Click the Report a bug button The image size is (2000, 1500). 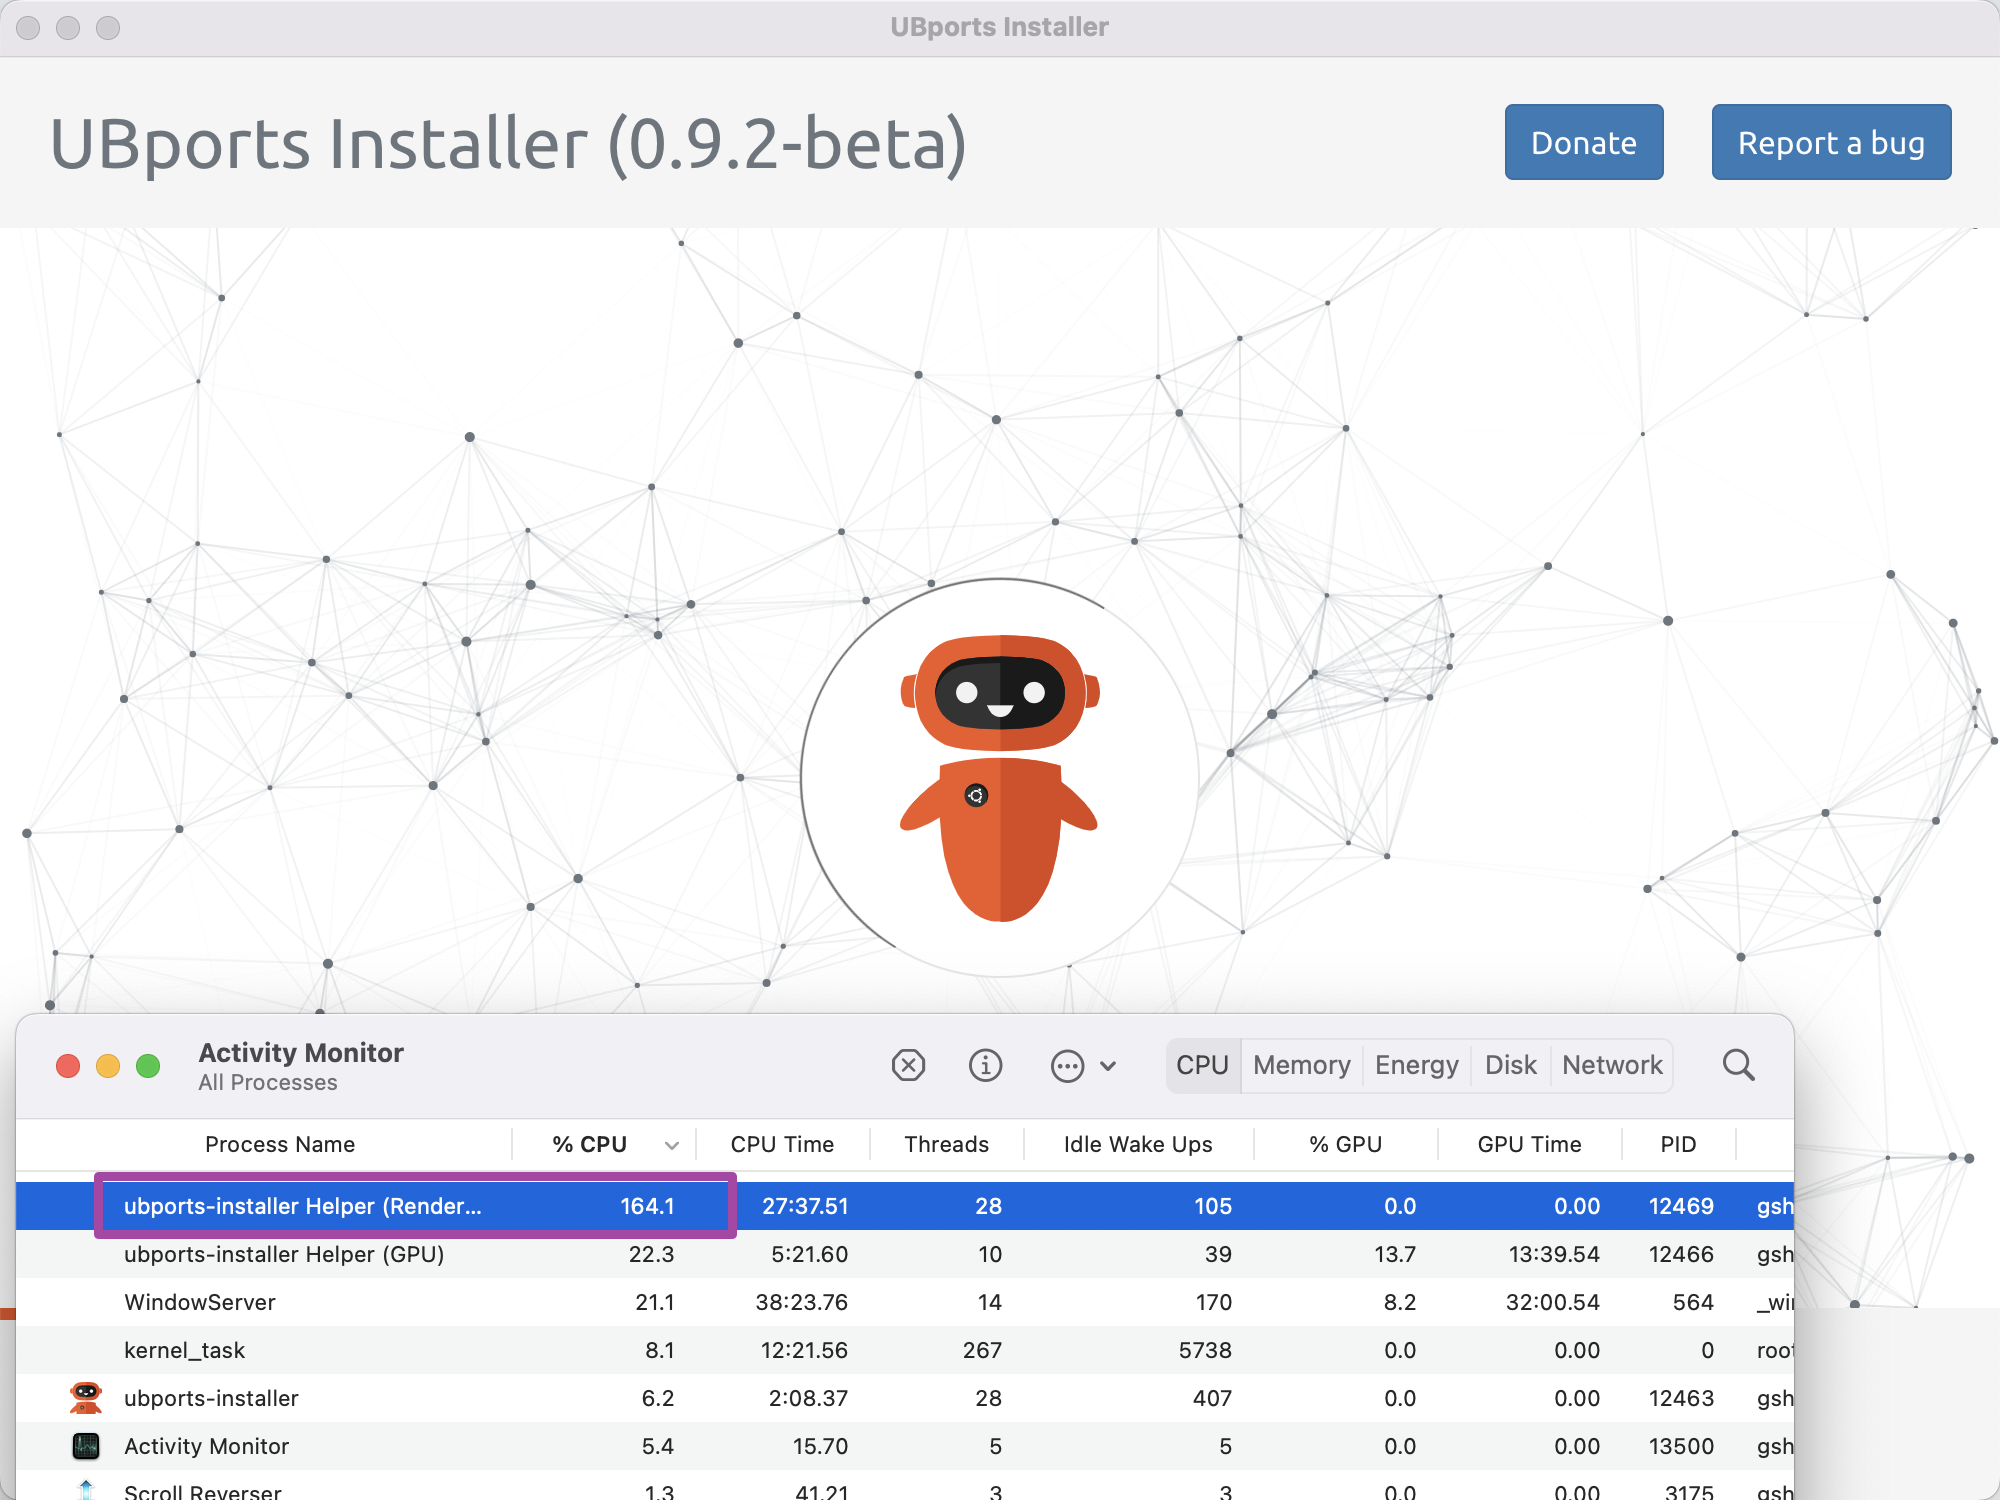tap(1831, 142)
